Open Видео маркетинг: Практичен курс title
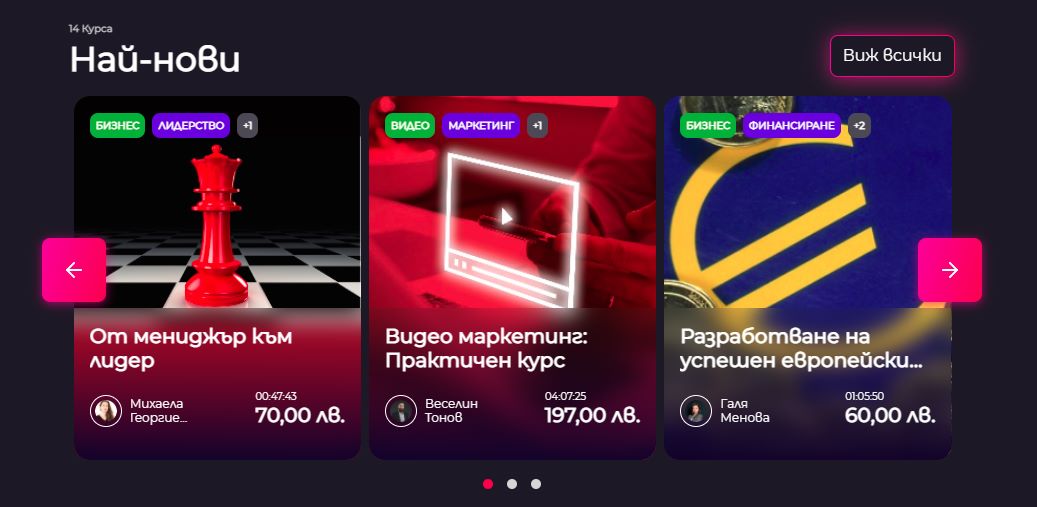 [x=486, y=348]
